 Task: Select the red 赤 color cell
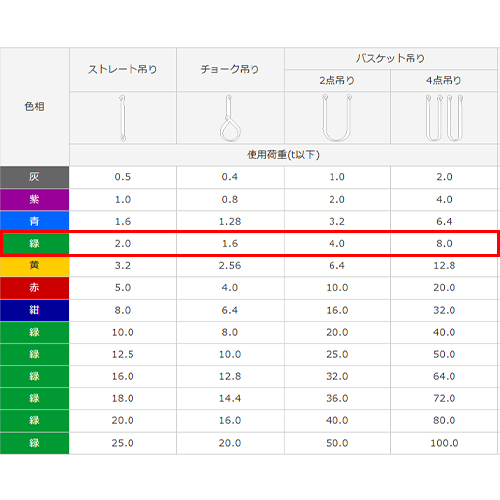click(34, 288)
